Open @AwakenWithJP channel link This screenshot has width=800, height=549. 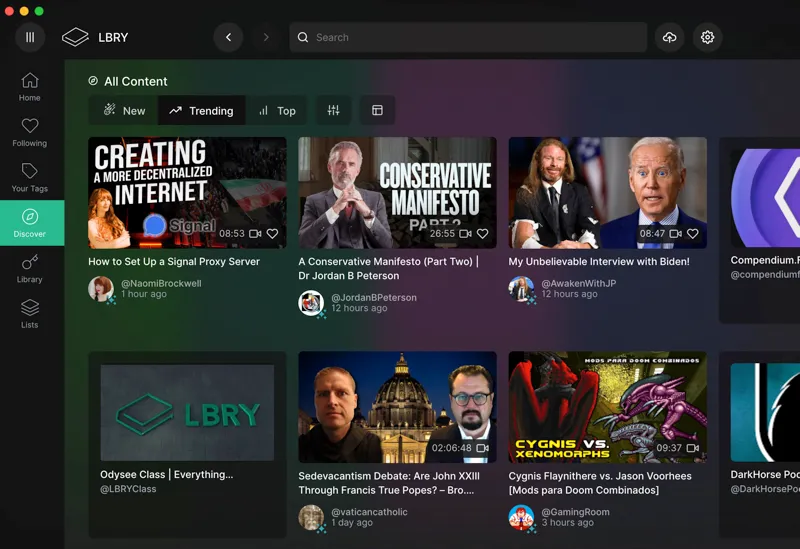tap(579, 283)
